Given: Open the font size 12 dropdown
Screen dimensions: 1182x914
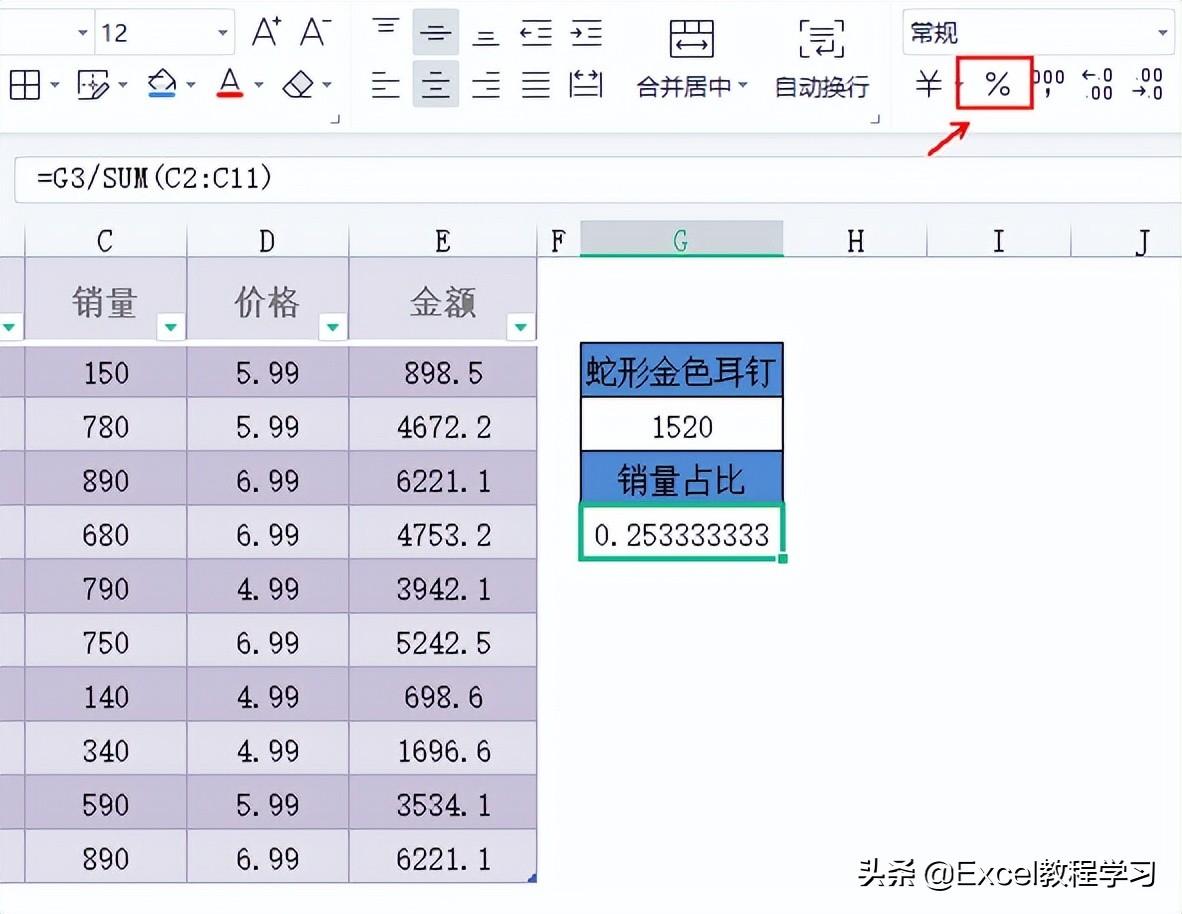Looking at the screenshot, I should tap(223, 33).
